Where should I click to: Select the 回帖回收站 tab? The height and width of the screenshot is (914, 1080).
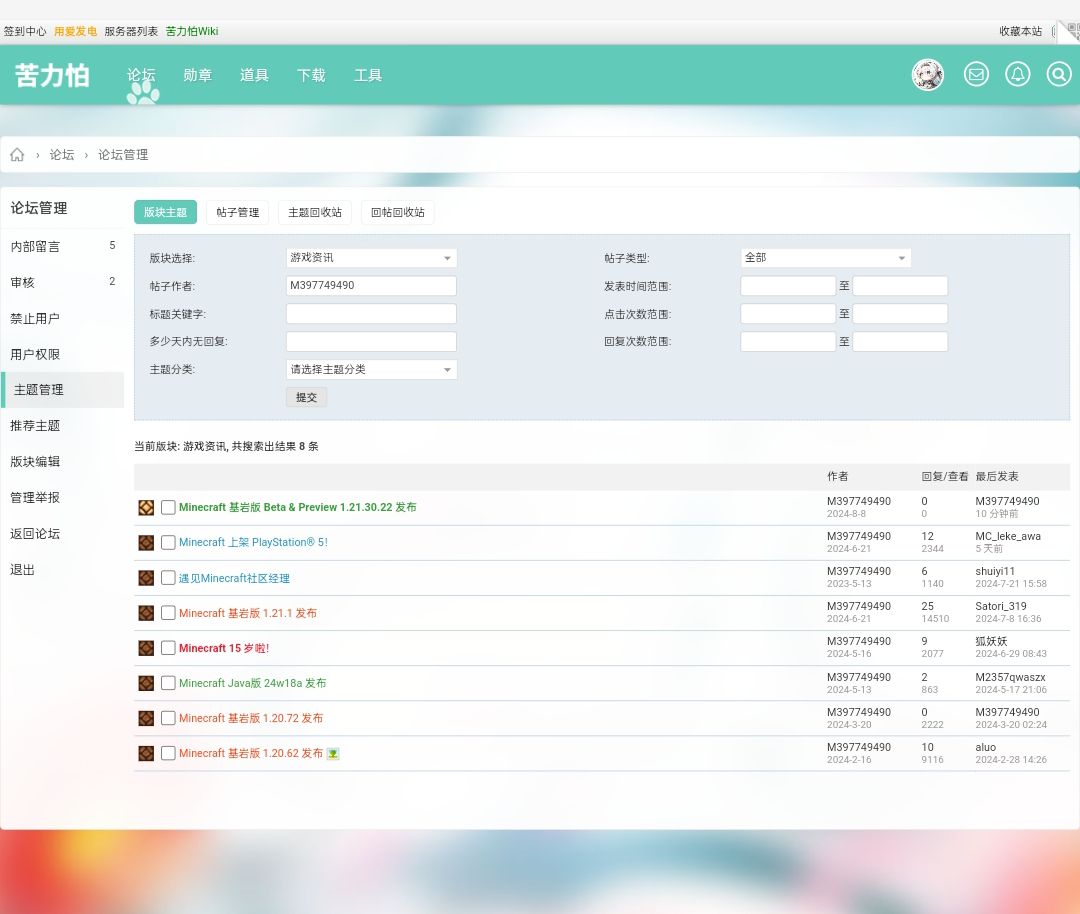coord(397,212)
